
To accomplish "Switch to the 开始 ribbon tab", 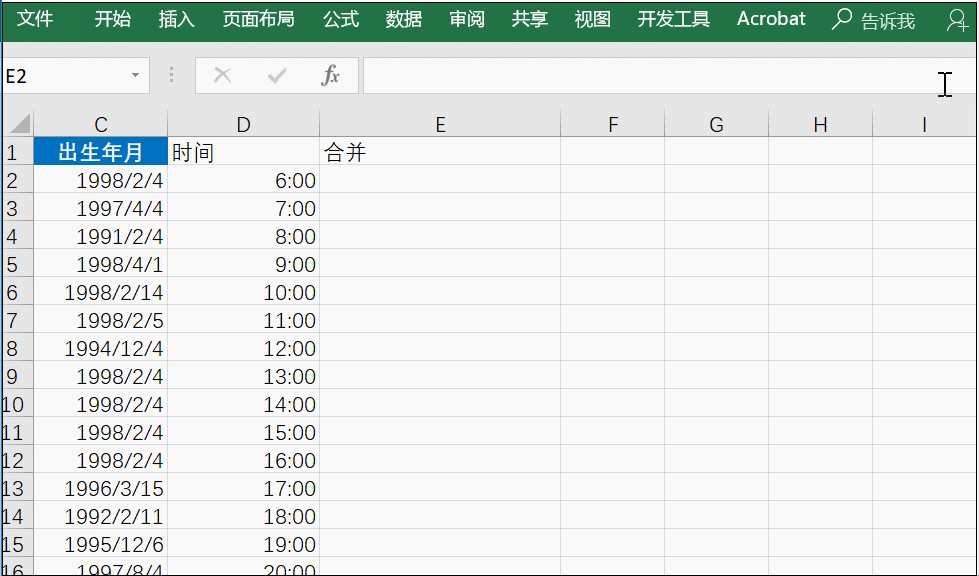I will point(113,19).
